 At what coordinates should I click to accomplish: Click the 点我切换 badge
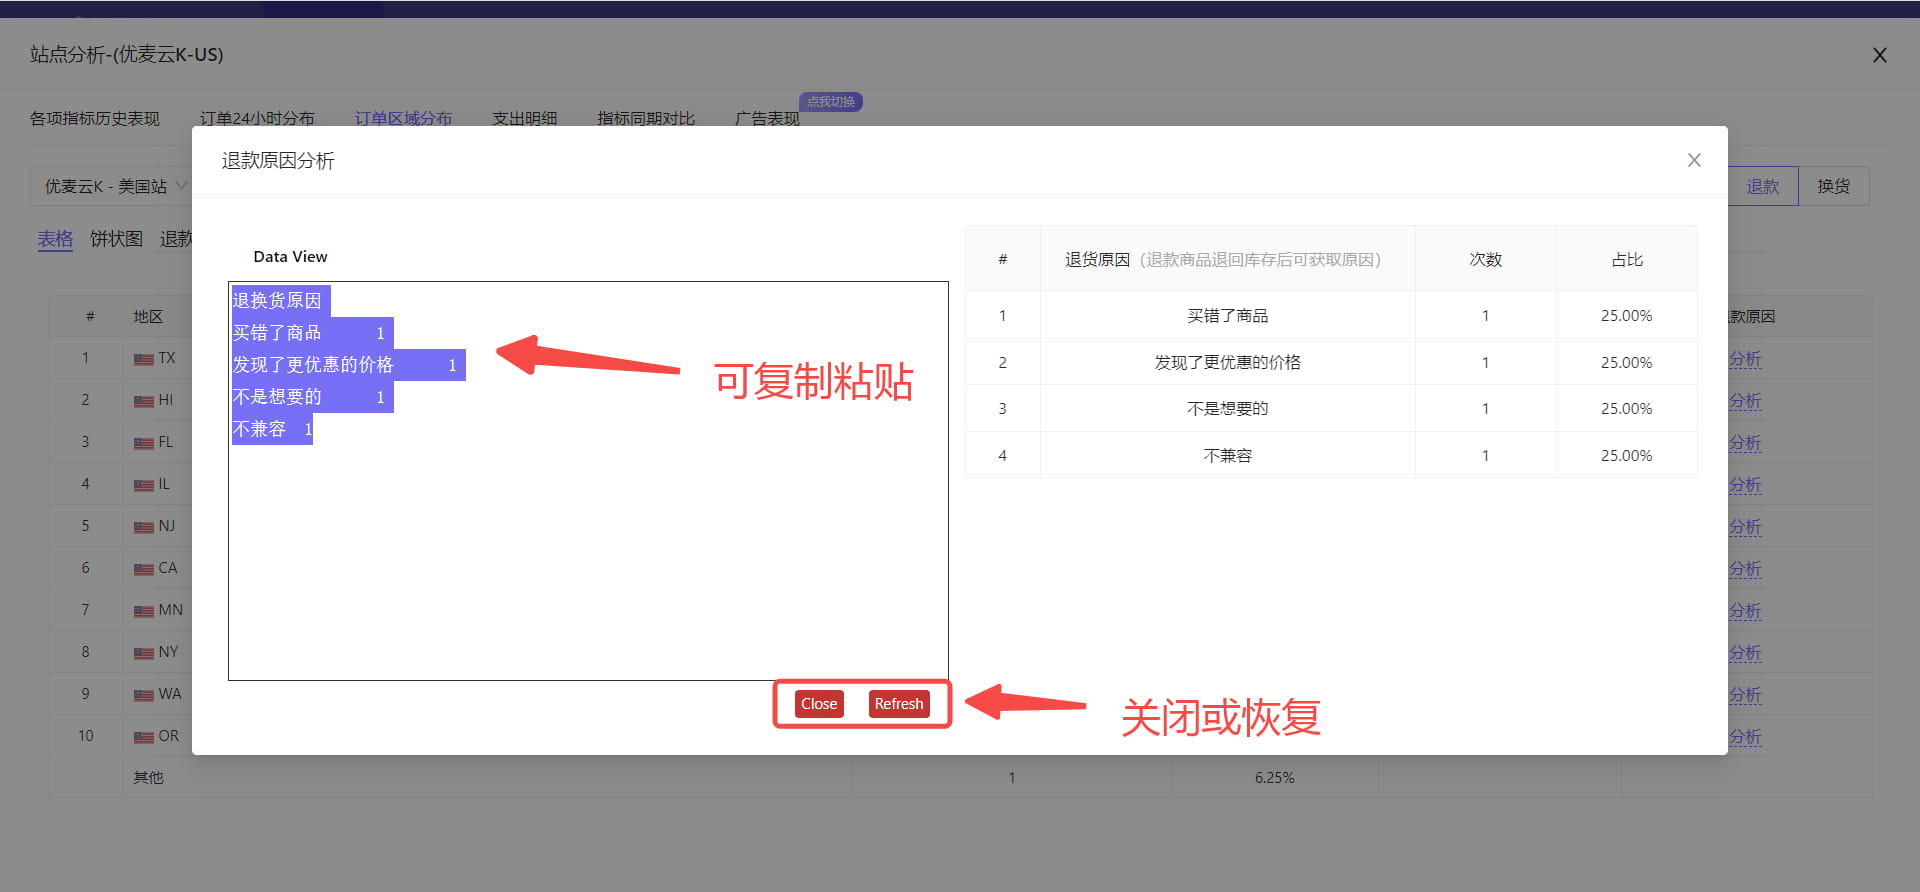(831, 101)
